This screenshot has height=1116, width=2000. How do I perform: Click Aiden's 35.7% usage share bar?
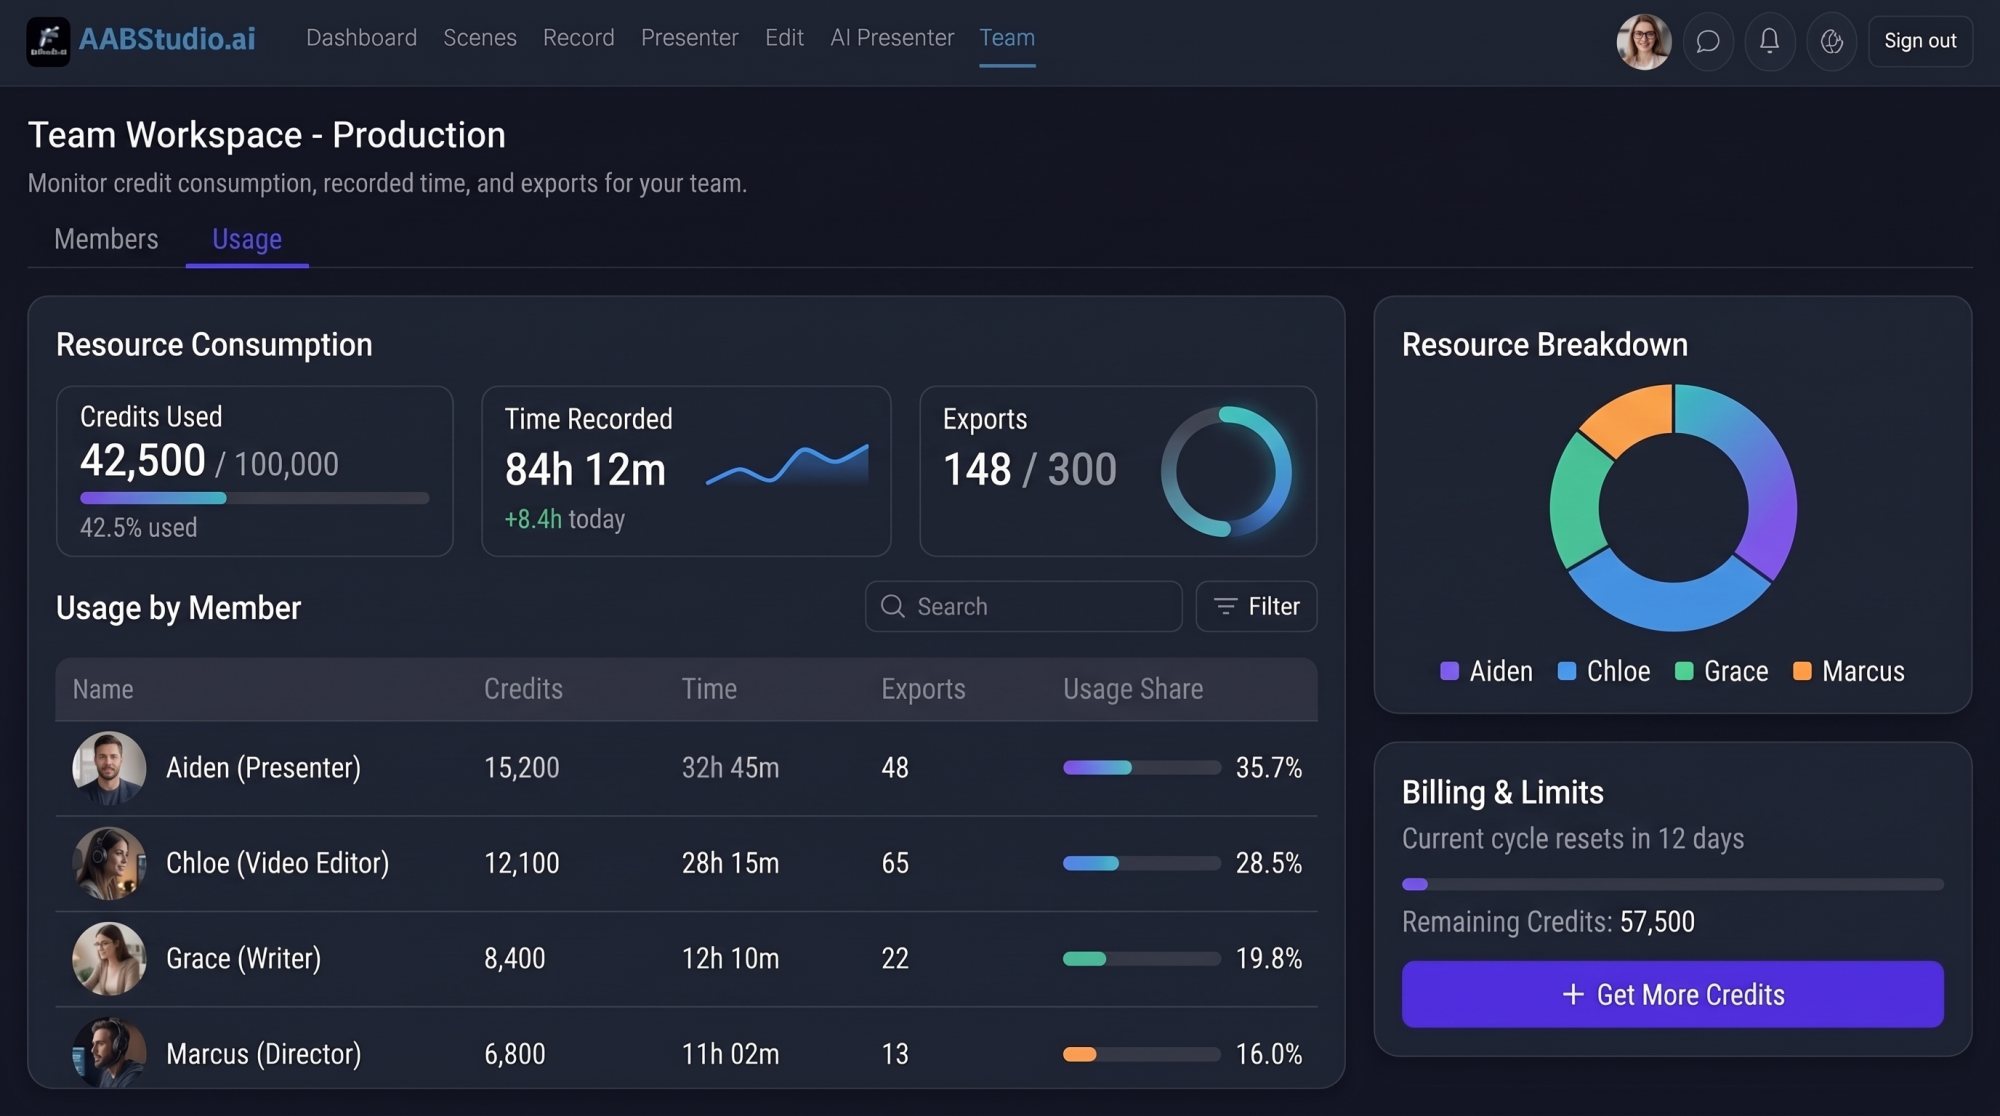[1141, 767]
